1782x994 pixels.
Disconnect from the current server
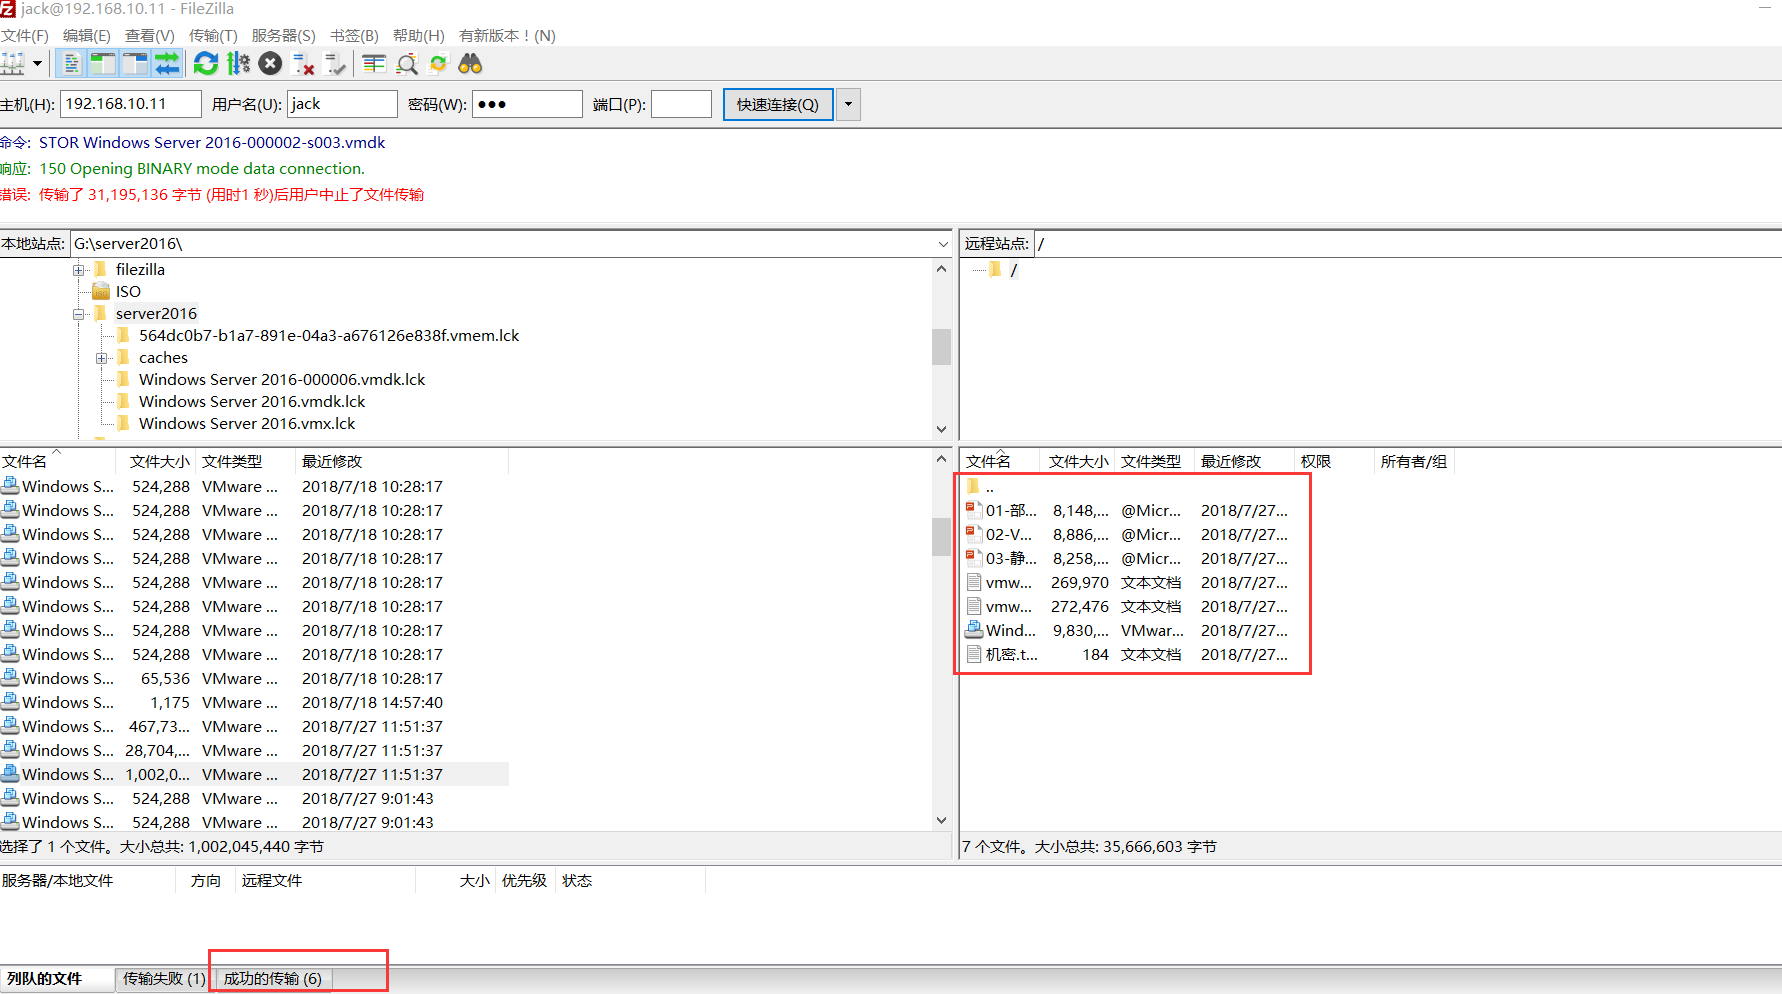pos(303,64)
